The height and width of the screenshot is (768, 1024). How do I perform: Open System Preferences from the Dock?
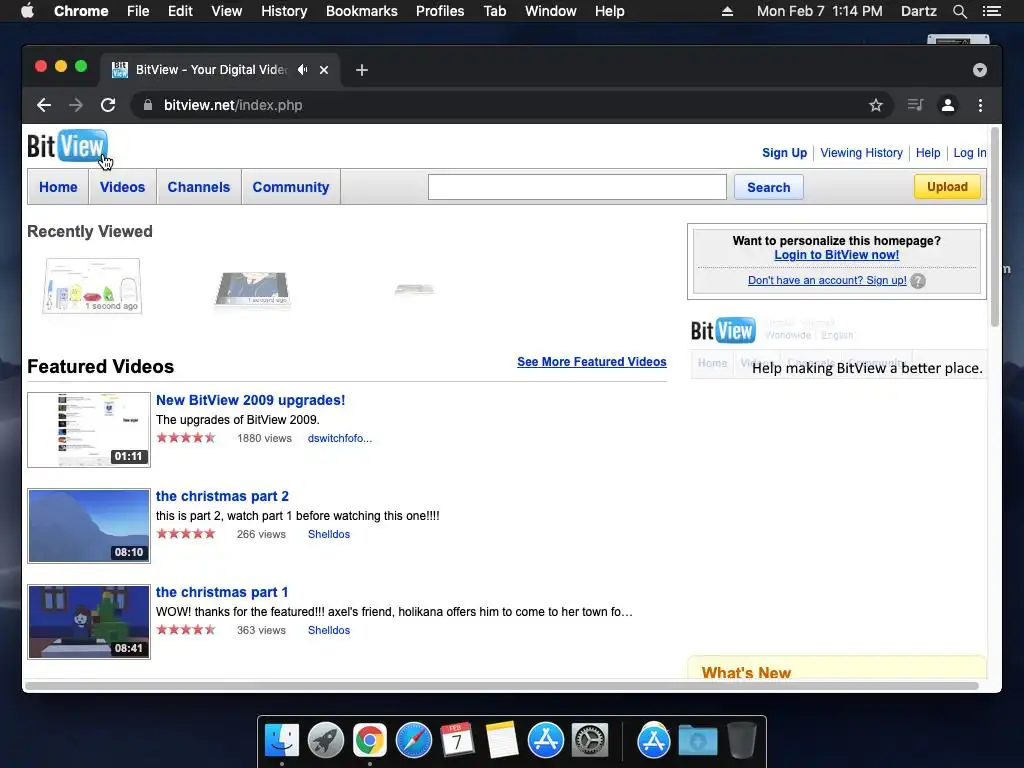click(x=590, y=741)
